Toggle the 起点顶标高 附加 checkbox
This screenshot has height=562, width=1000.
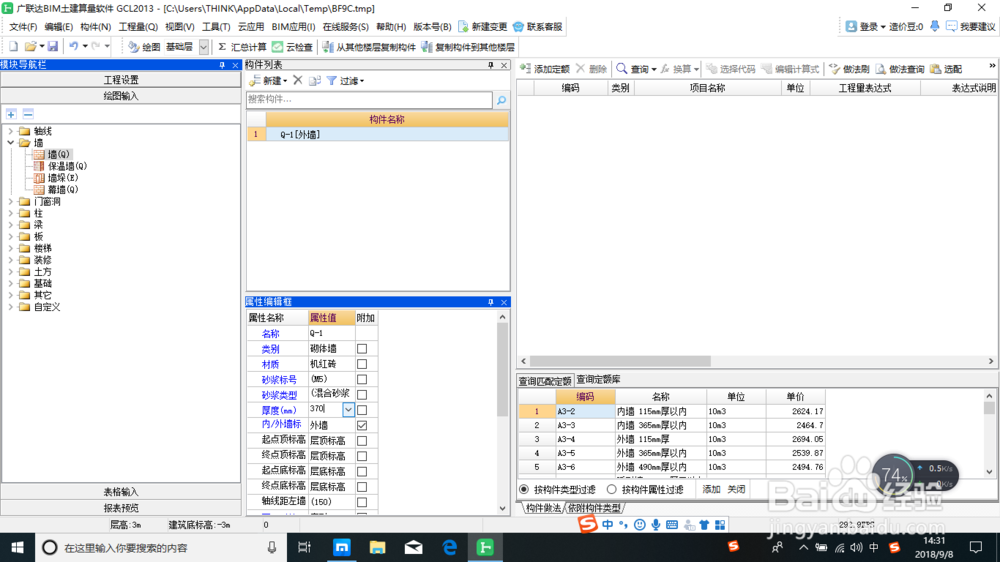tap(362, 441)
